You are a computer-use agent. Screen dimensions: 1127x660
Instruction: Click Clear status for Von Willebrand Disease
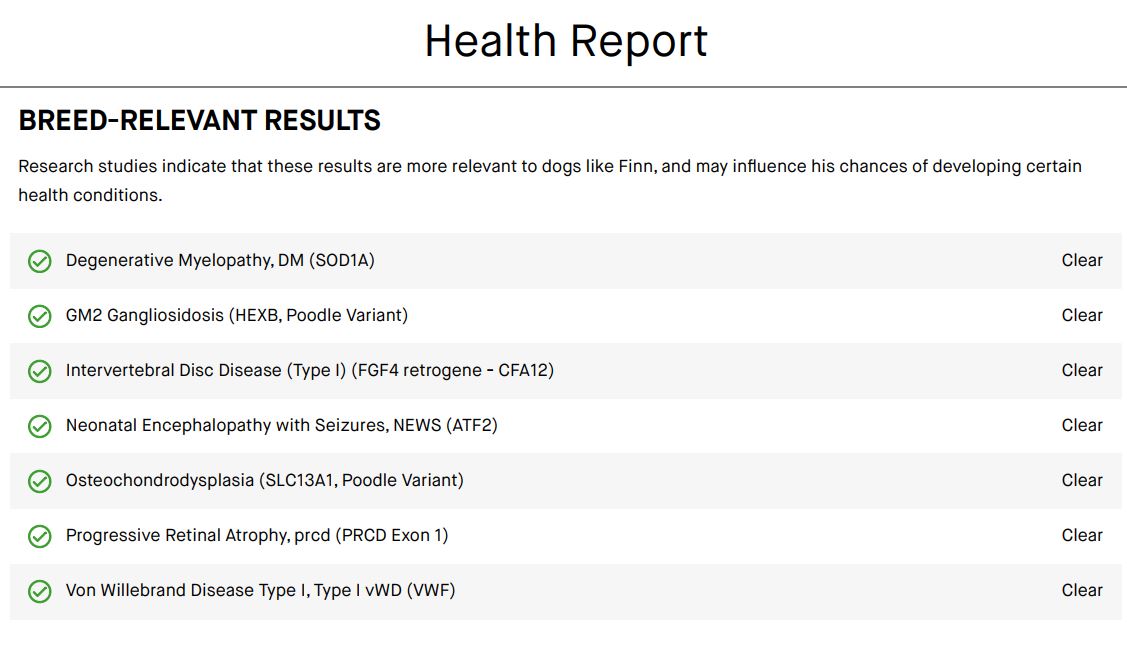click(x=1082, y=590)
